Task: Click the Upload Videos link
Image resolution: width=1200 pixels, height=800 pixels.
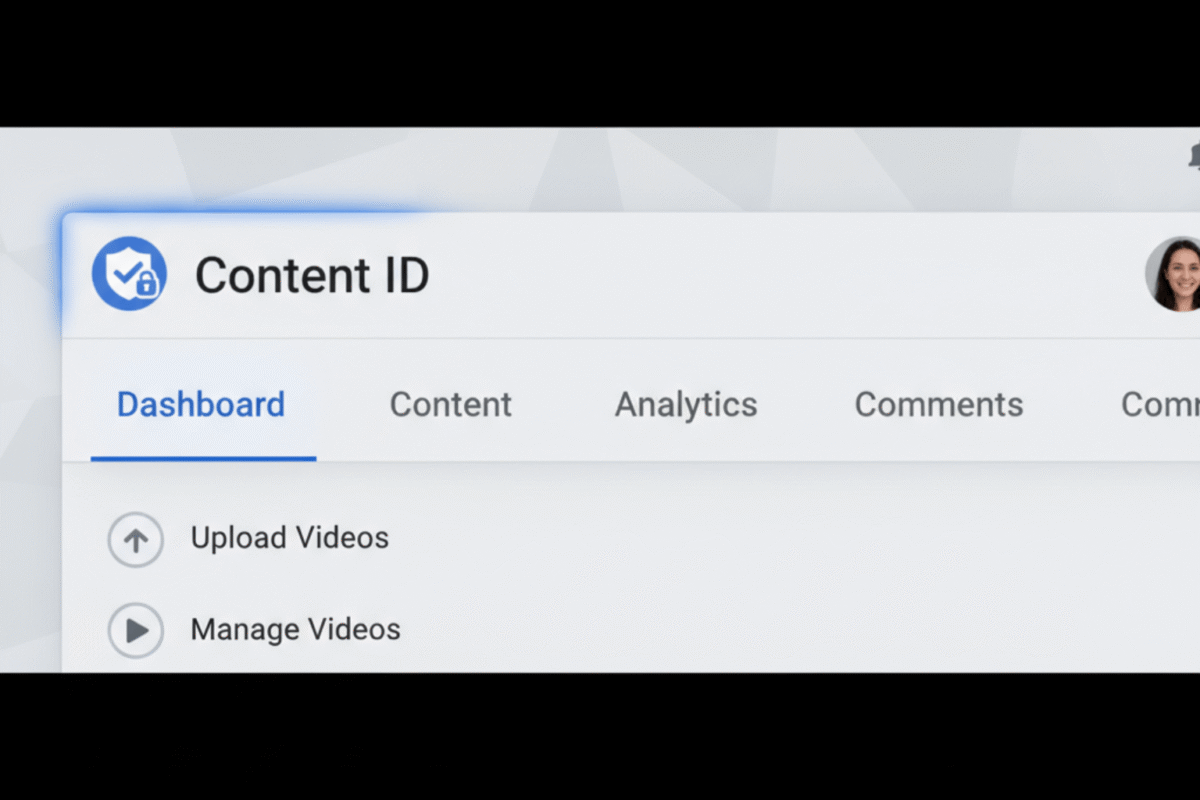Action: tap(289, 538)
